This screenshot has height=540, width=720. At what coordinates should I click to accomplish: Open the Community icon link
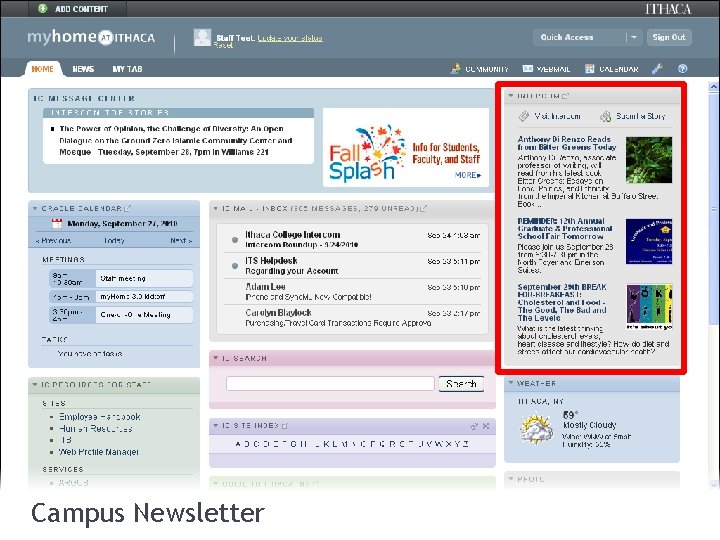click(x=456, y=69)
